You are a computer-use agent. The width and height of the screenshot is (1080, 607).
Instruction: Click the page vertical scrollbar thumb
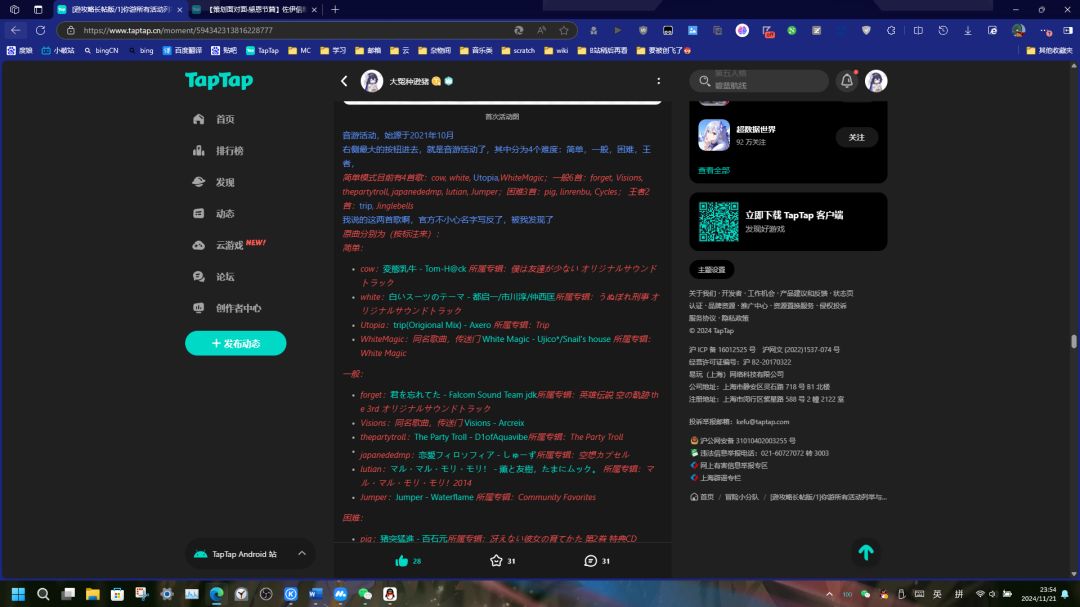pos(1073,341)
